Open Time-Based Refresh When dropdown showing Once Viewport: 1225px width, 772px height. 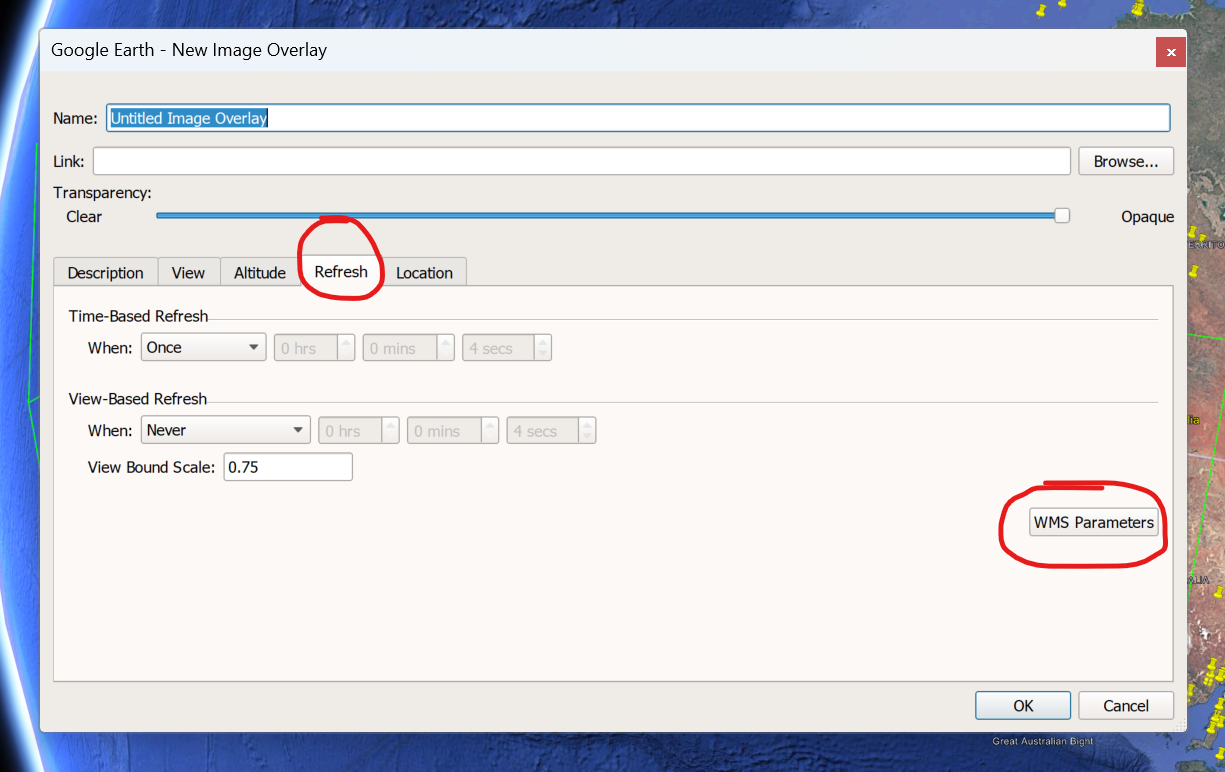203,348
